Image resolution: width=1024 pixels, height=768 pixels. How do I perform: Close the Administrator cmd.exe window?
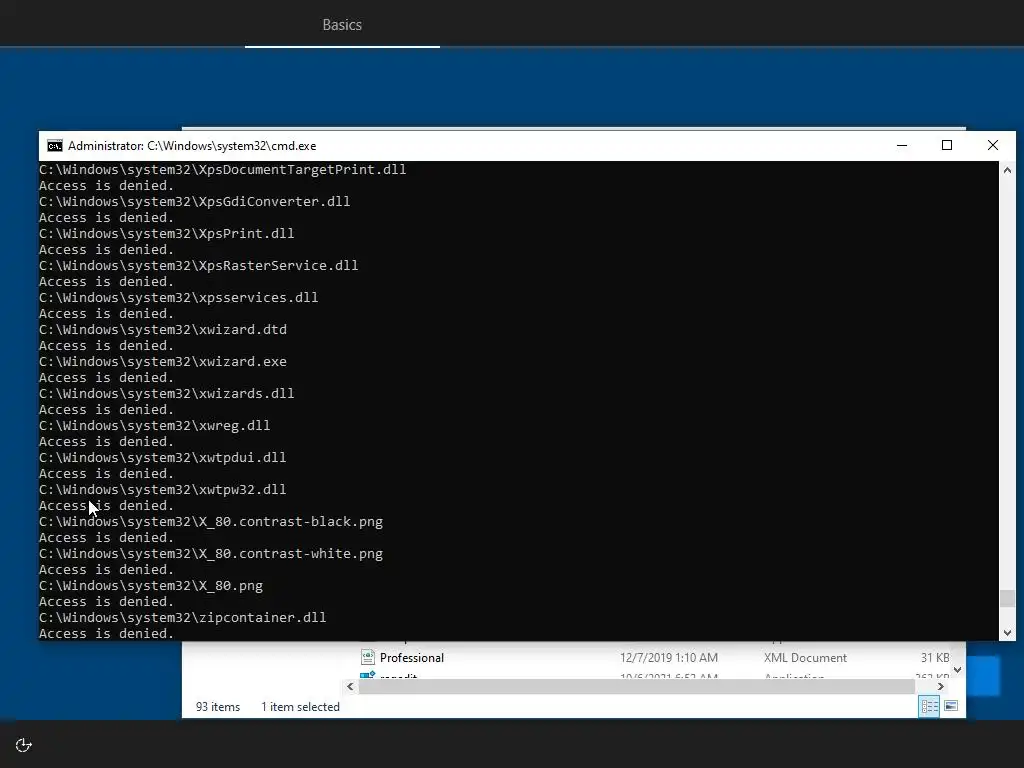click(993, 146)
